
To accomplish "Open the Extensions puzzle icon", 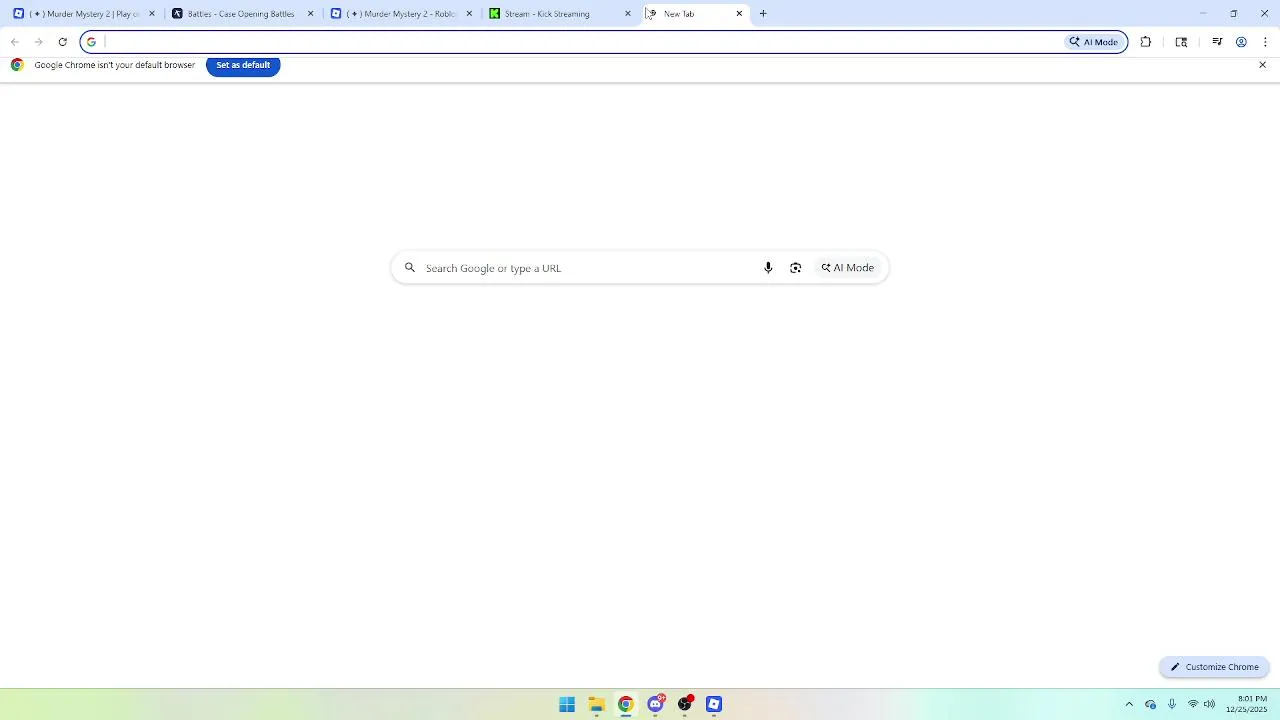I will click(1146, 42).
